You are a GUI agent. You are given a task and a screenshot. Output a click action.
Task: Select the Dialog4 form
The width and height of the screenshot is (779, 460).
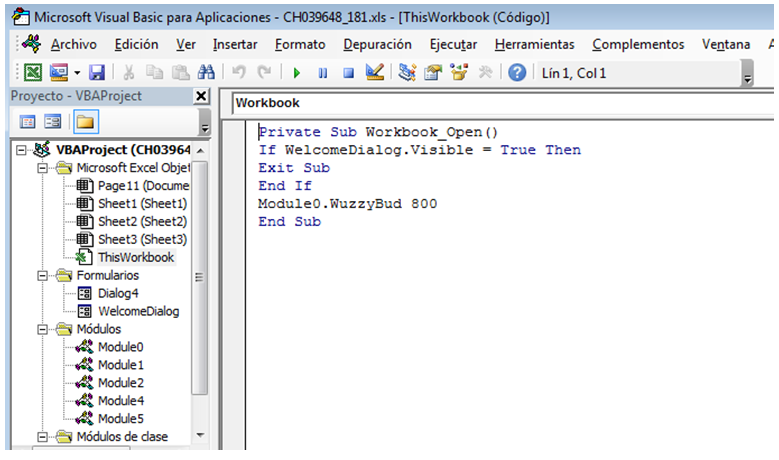118,293
